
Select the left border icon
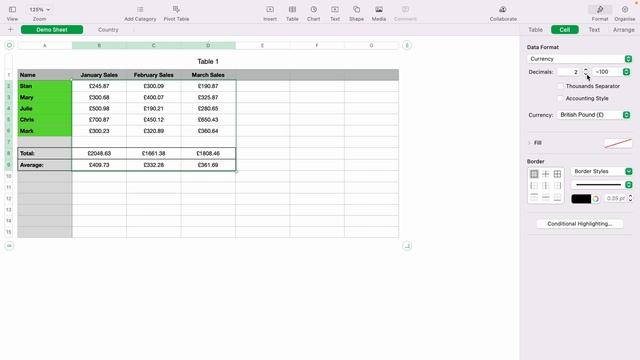point(534,186)
